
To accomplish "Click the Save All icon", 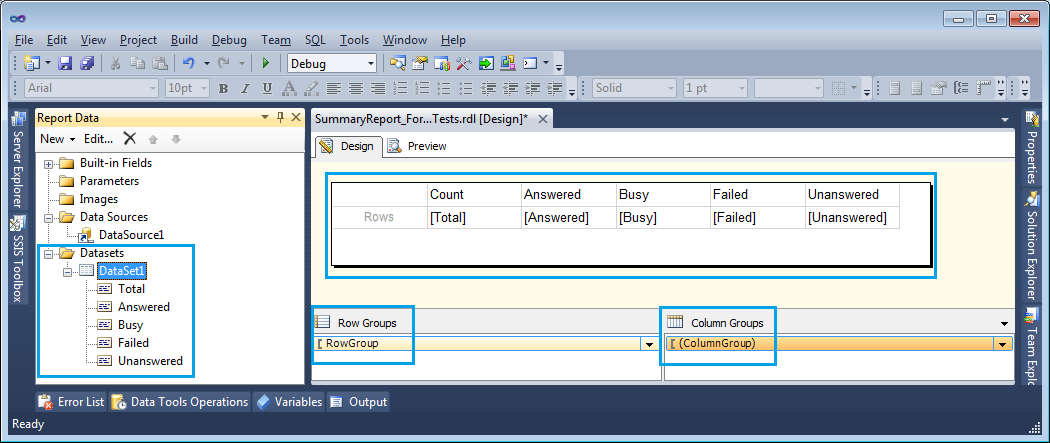I will (x=86, y=63).
